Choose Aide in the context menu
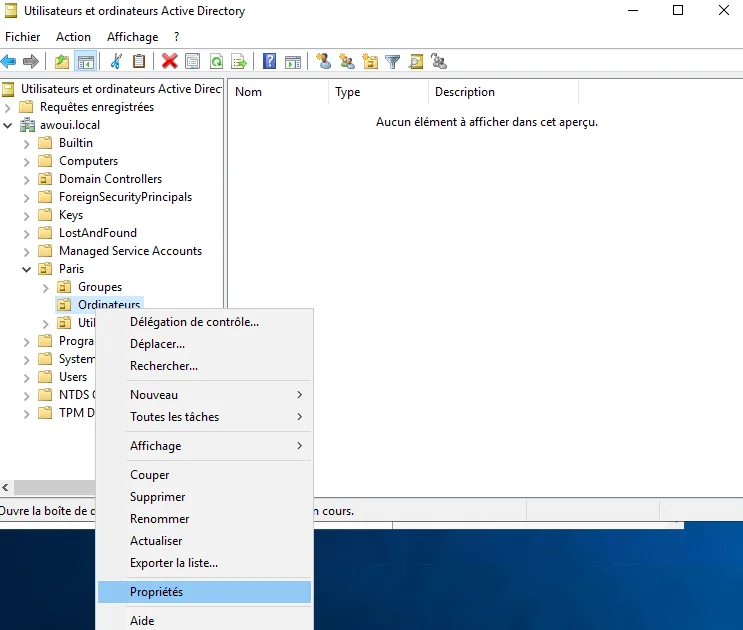This screenshot has width=743, height=630. tap(204, 621)
